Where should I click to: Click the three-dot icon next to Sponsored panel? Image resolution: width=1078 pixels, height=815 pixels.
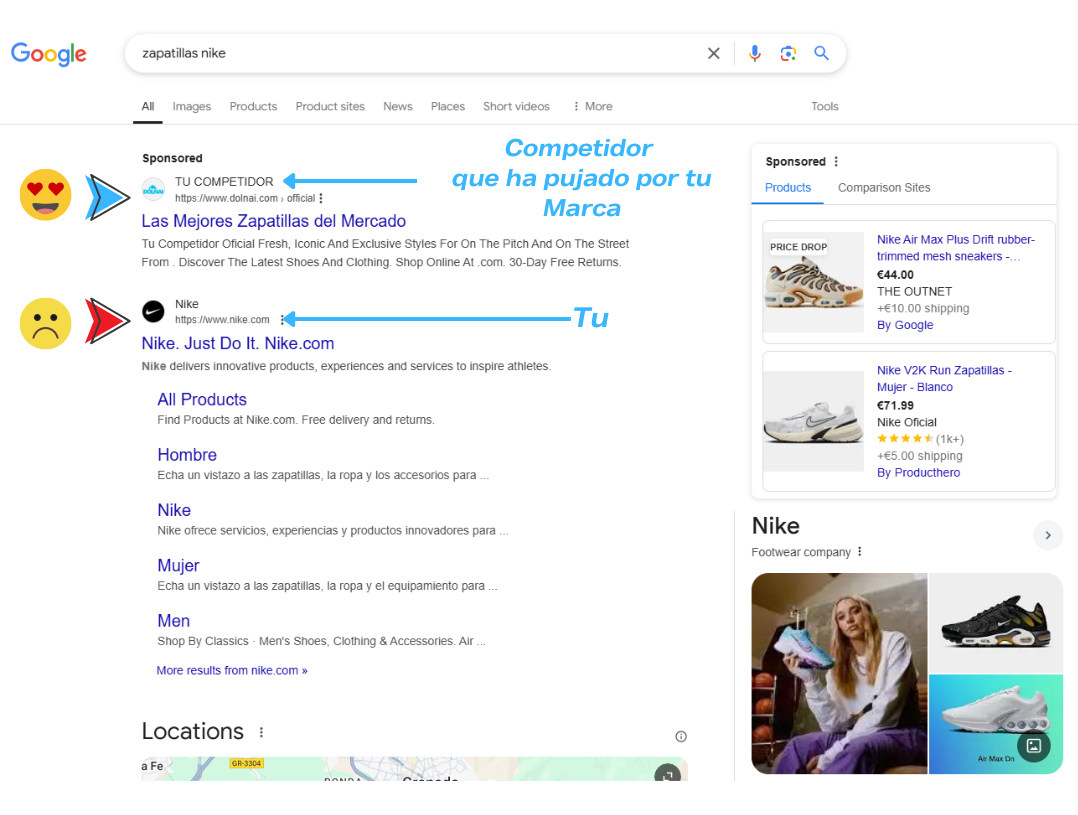[x=835, y=161]
